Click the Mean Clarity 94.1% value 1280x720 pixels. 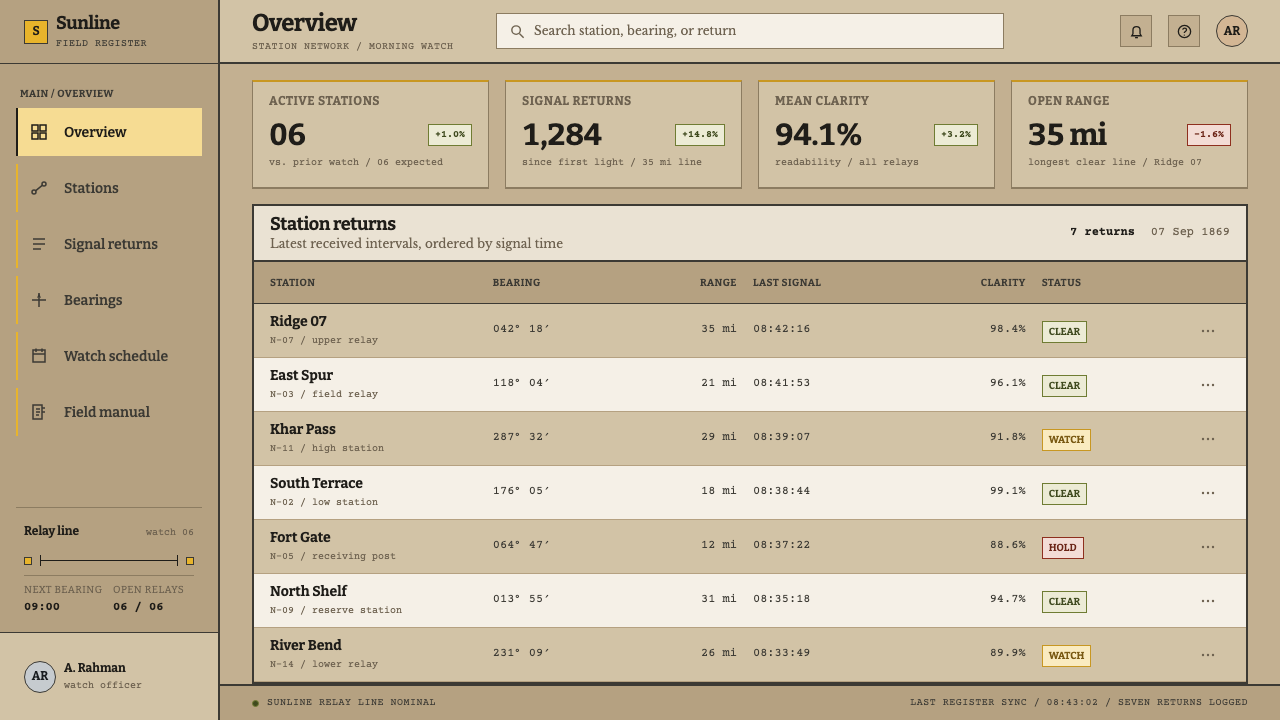pyautogui.click(x=818, y=135)
